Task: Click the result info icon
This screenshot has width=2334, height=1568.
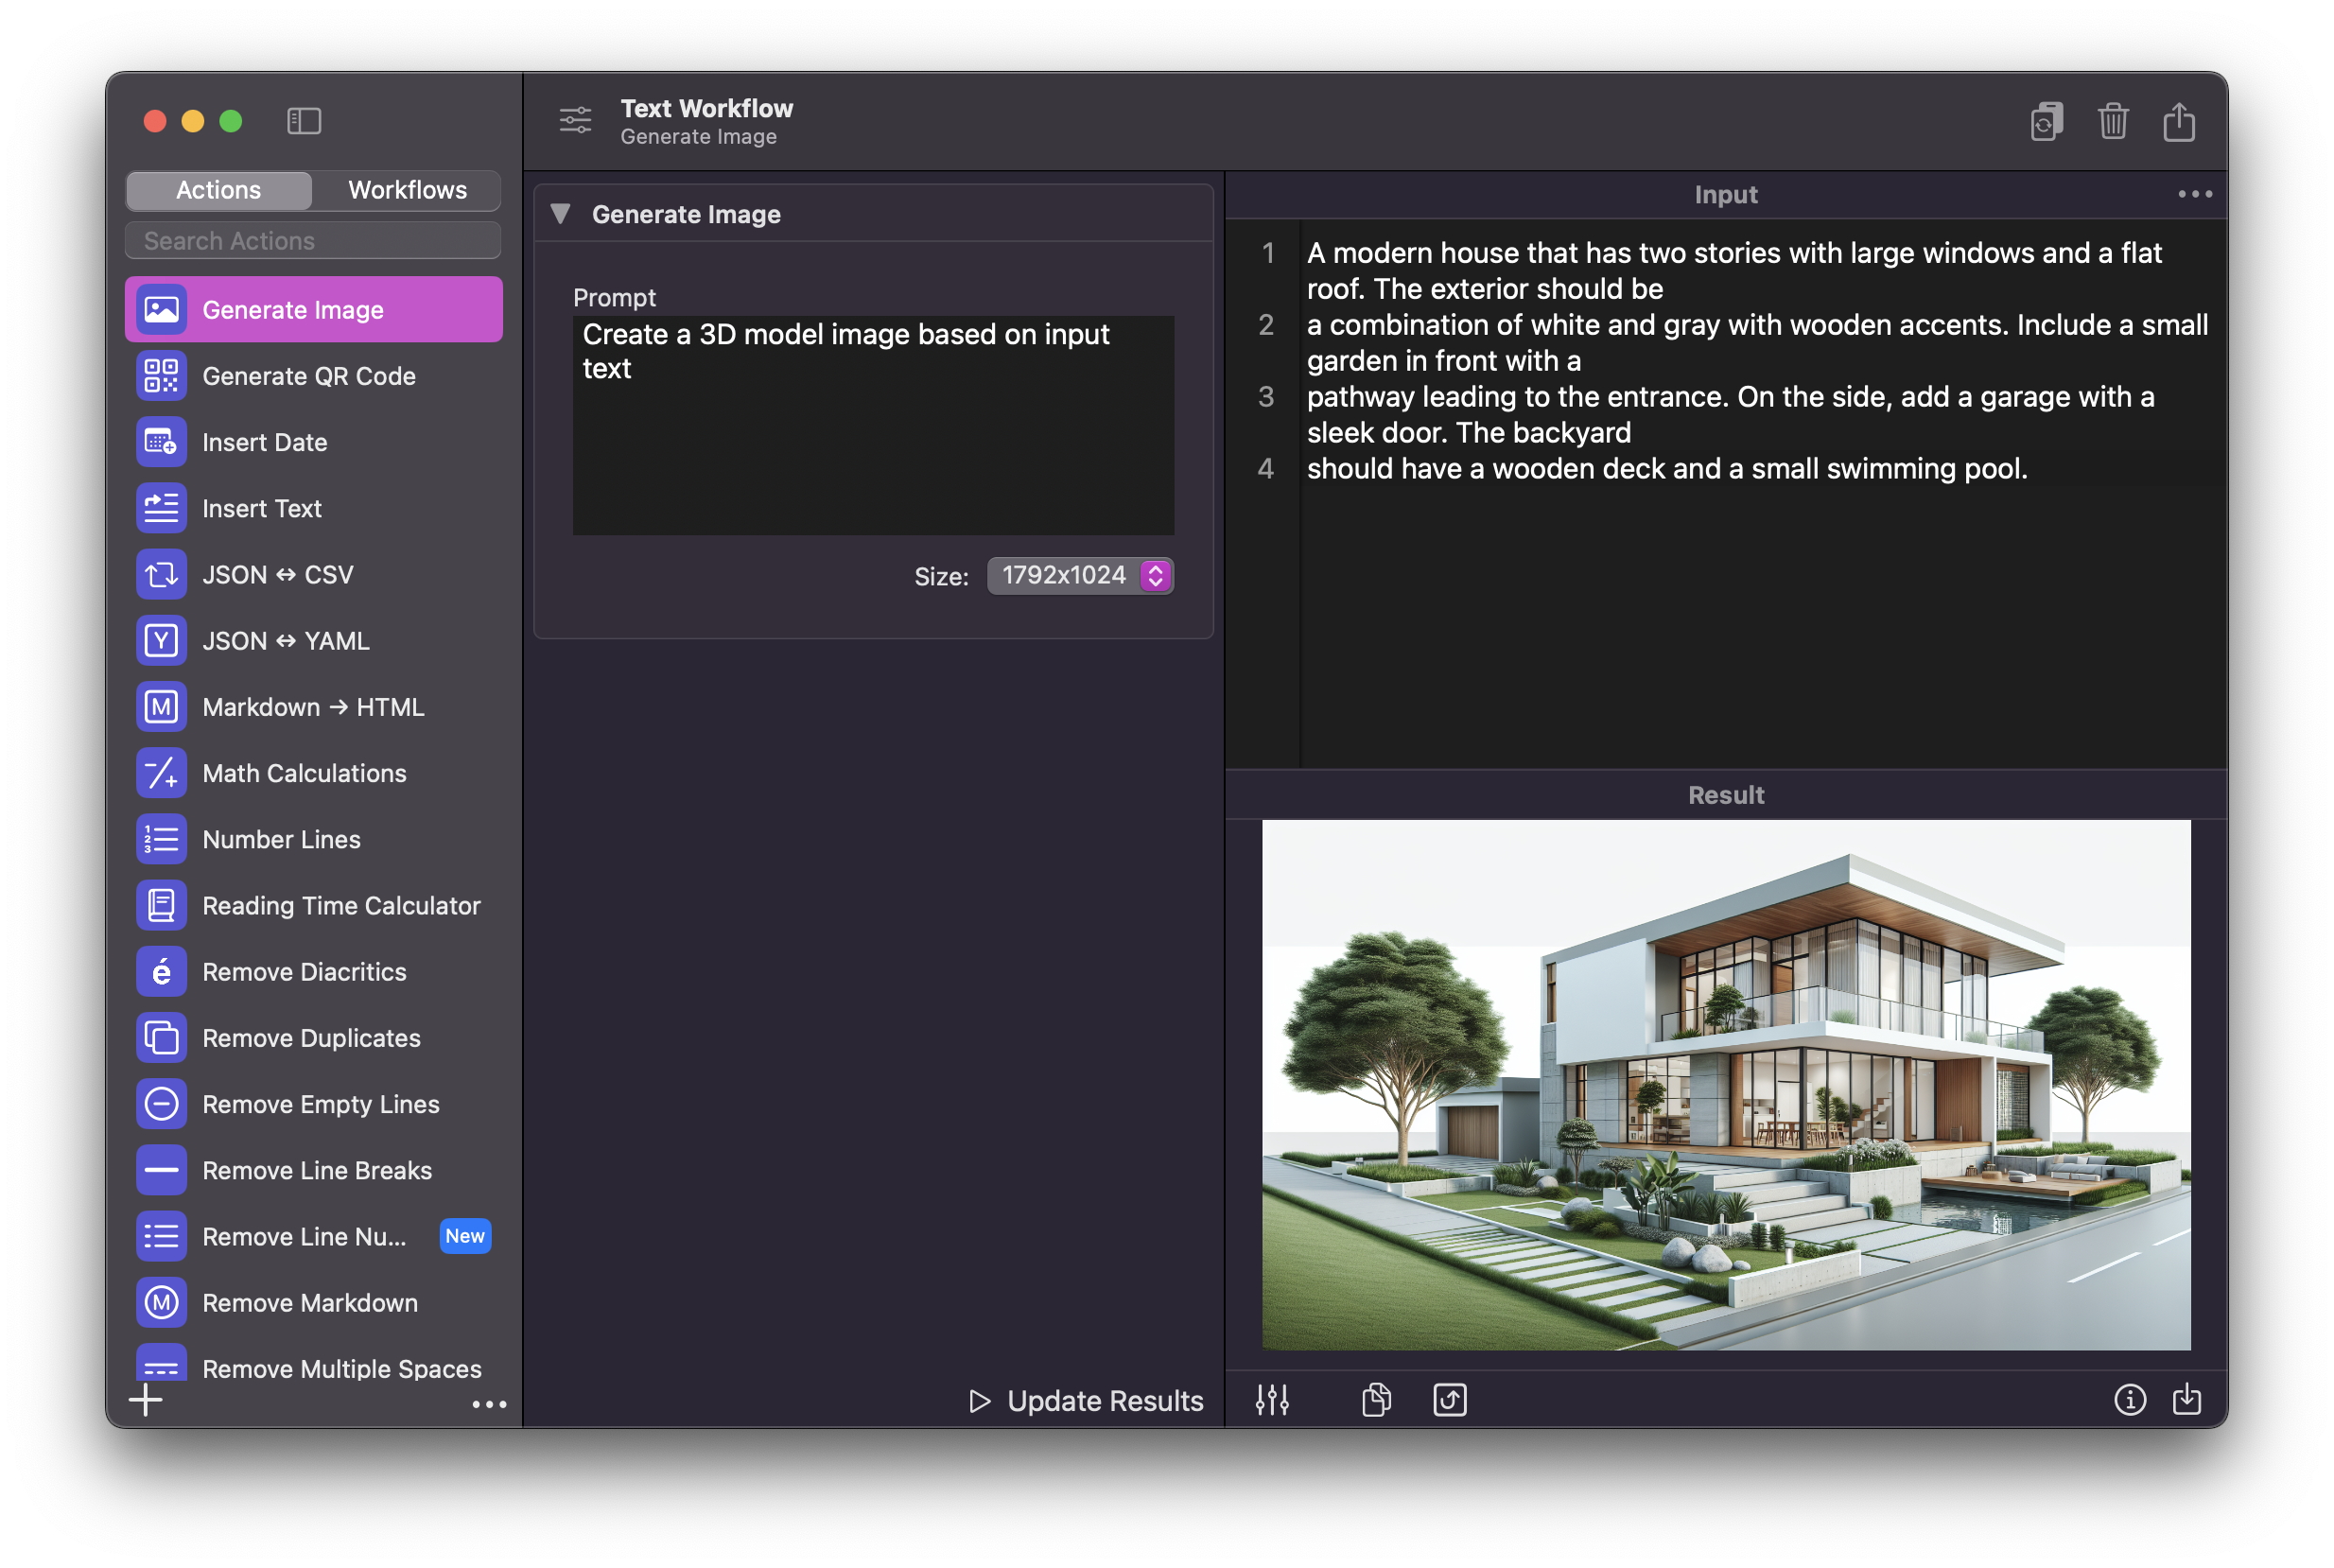Action: (x=2129, y=1400)
